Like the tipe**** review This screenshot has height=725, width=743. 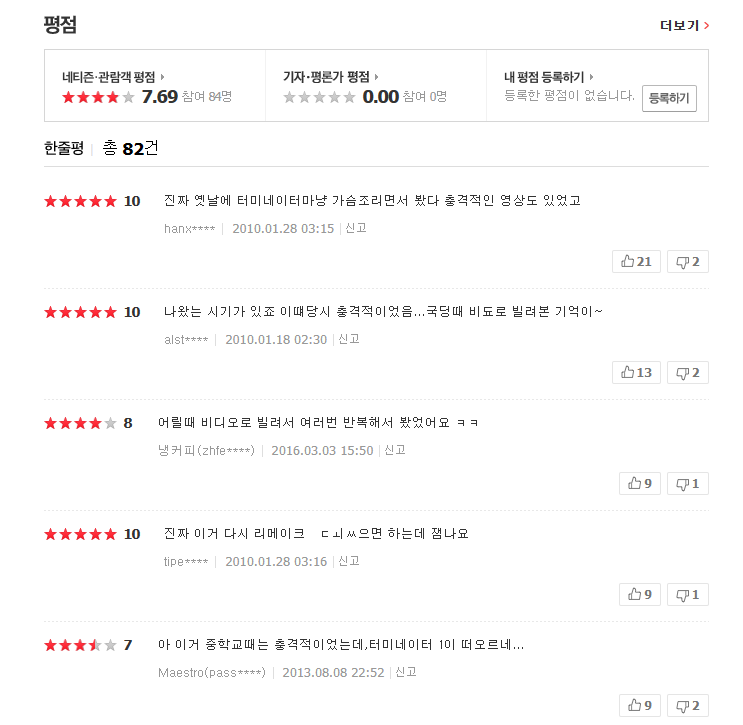tap(640, 594)
